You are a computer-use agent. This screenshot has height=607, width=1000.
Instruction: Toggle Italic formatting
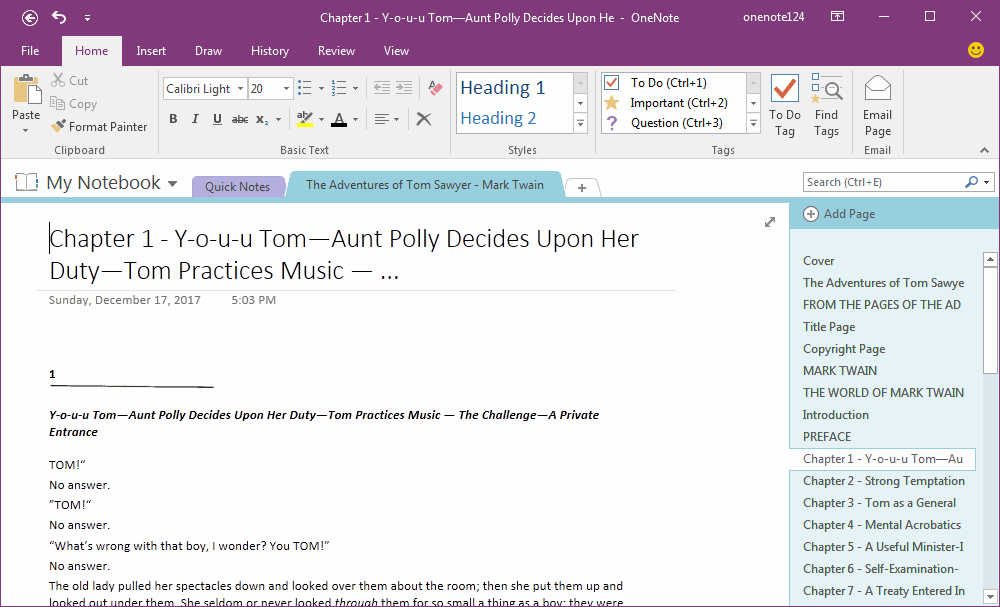tap(195, 119)
